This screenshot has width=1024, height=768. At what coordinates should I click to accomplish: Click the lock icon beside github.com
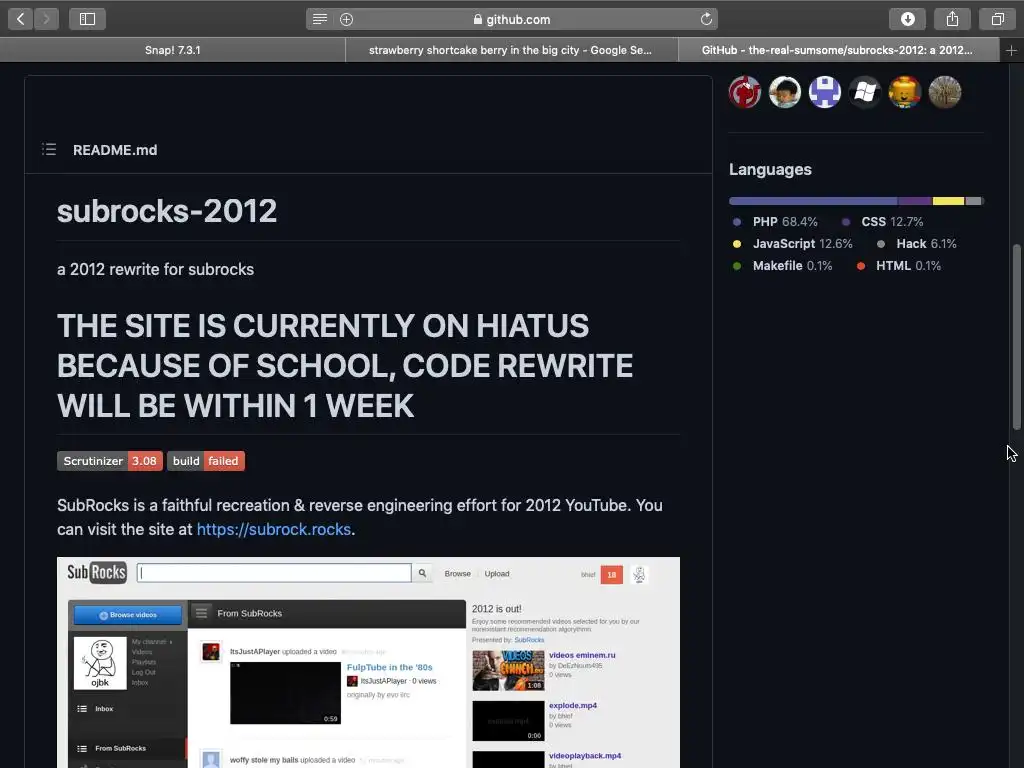[x=478, y=20]
